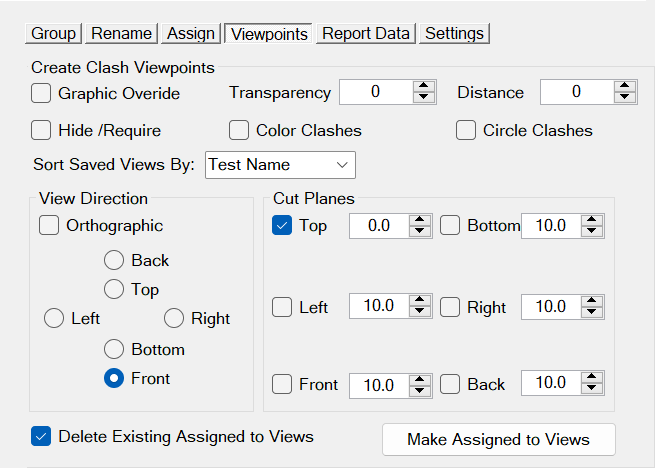Open the Settings tab

[x=454, y=33]
